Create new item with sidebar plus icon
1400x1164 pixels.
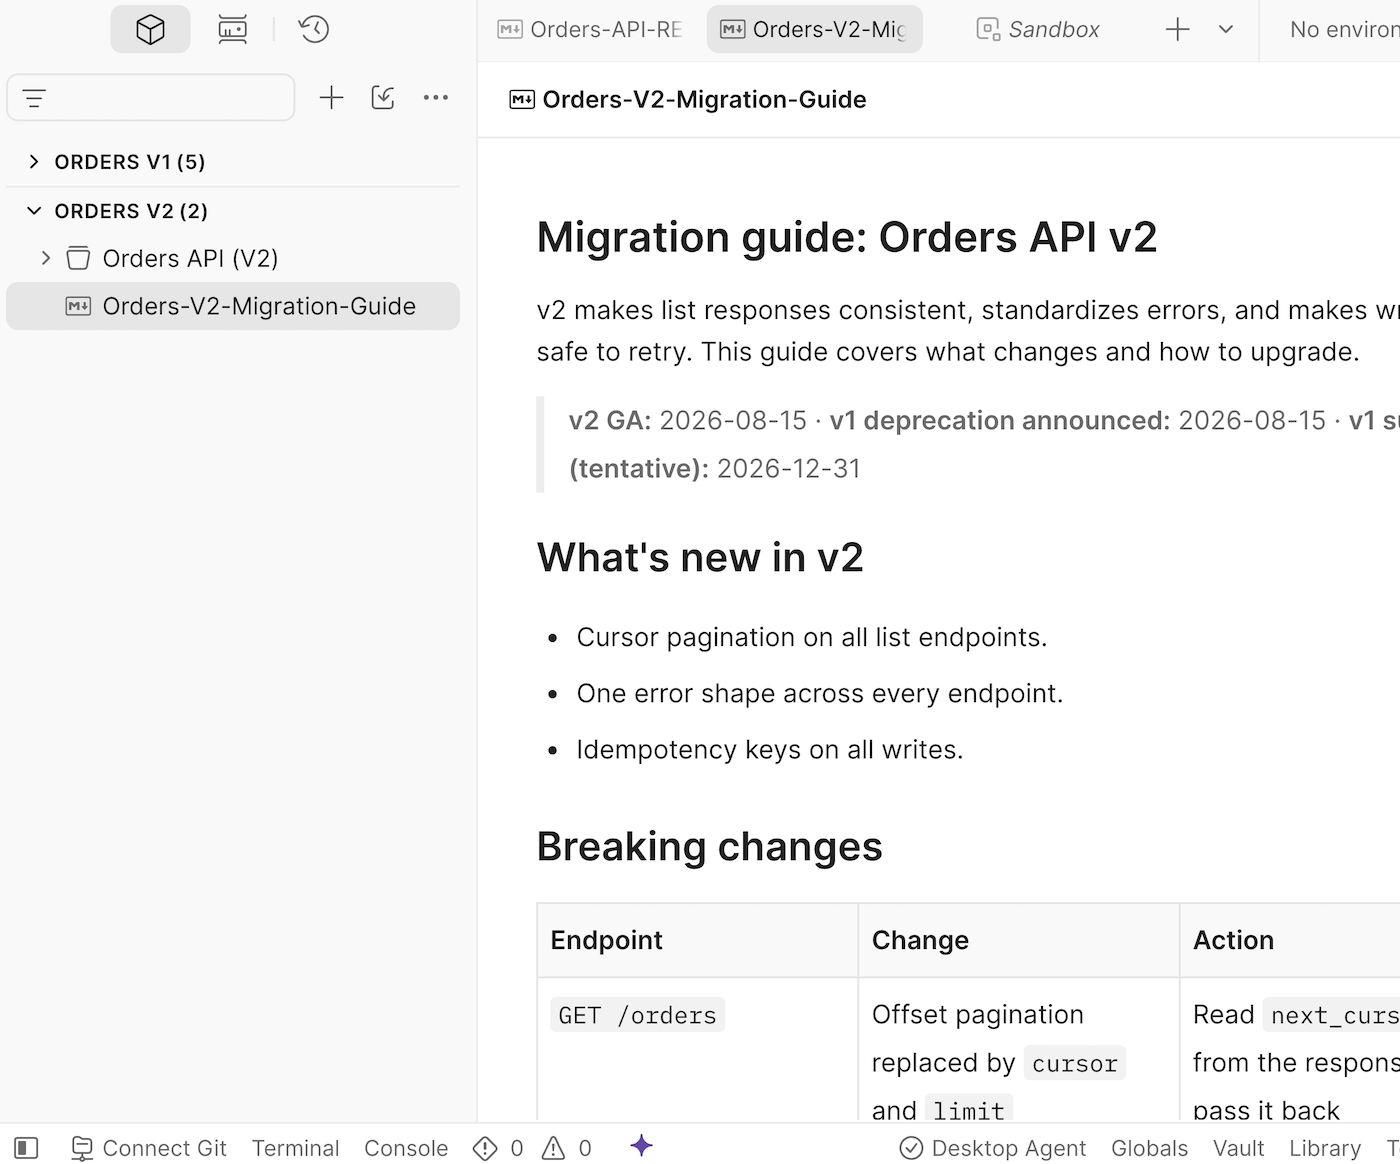tap(331, 97)
